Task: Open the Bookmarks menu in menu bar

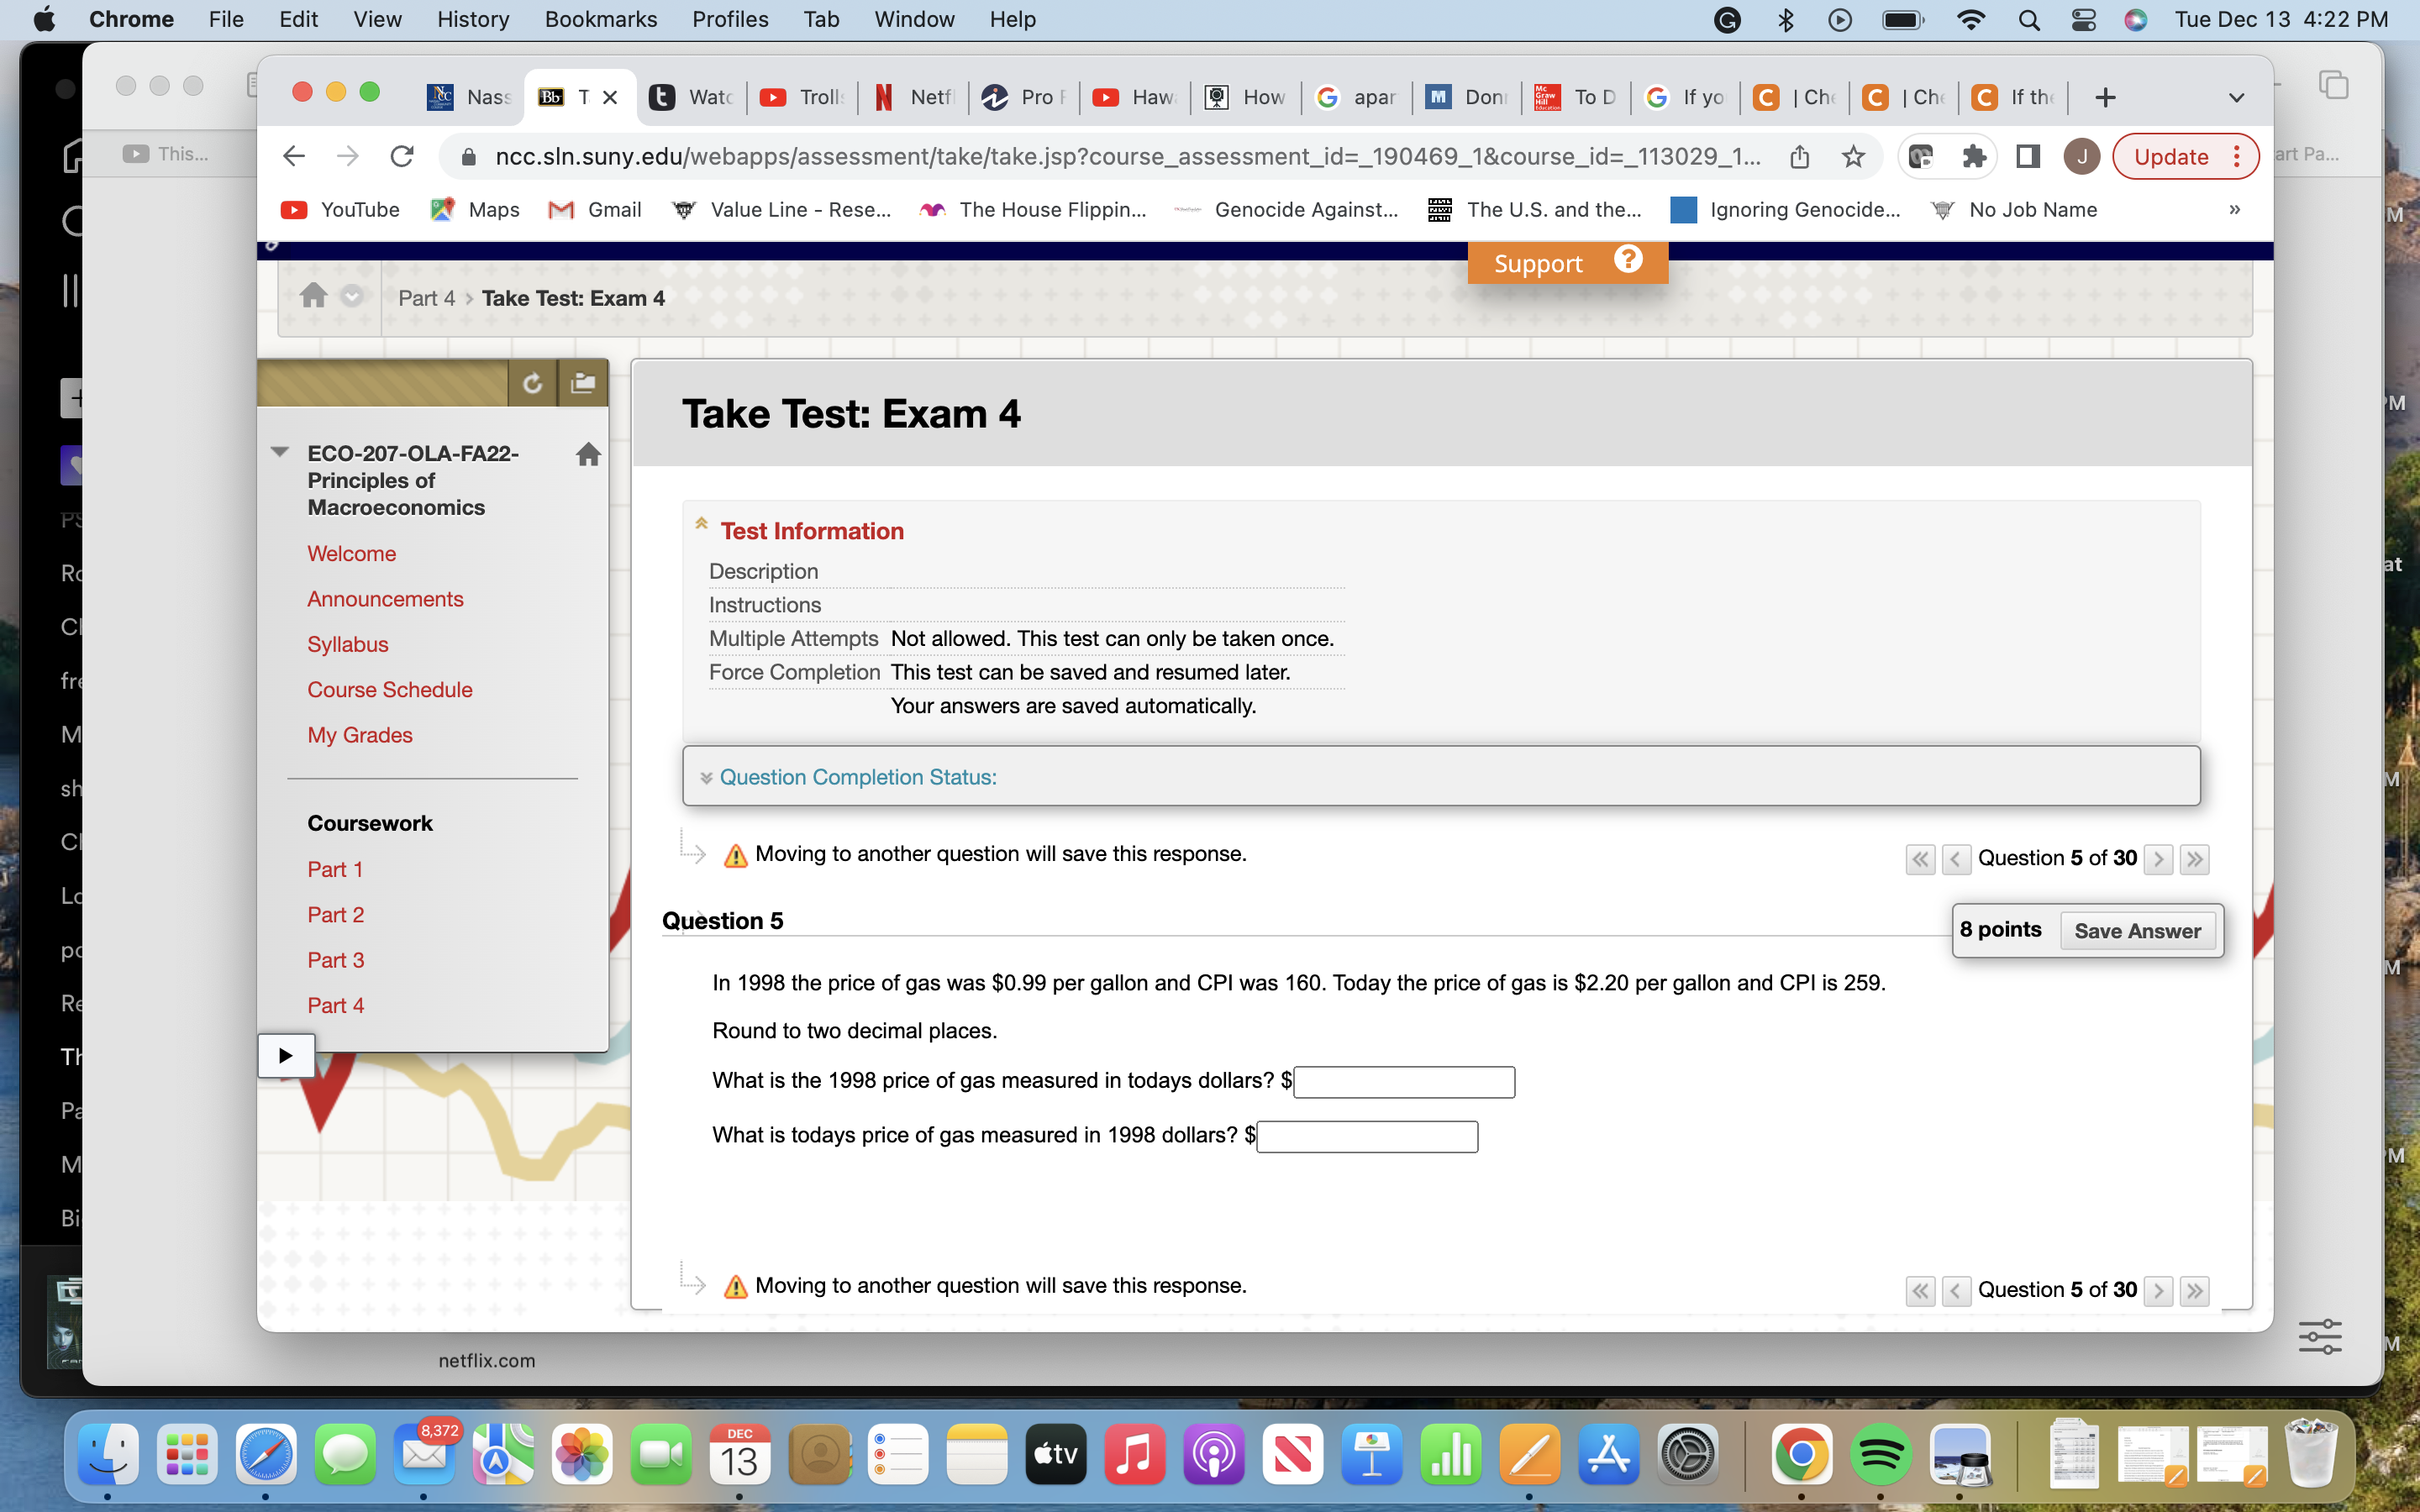Action: pyautogui.click(x=600, y=19)
